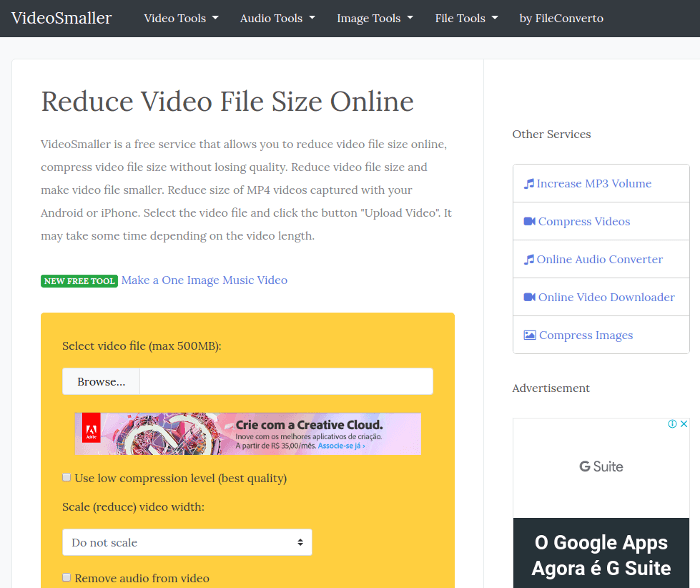Click music note icon beside Increase MP3 Volume
This screenshot has width=700, height=588.
(x=529, y=183)
